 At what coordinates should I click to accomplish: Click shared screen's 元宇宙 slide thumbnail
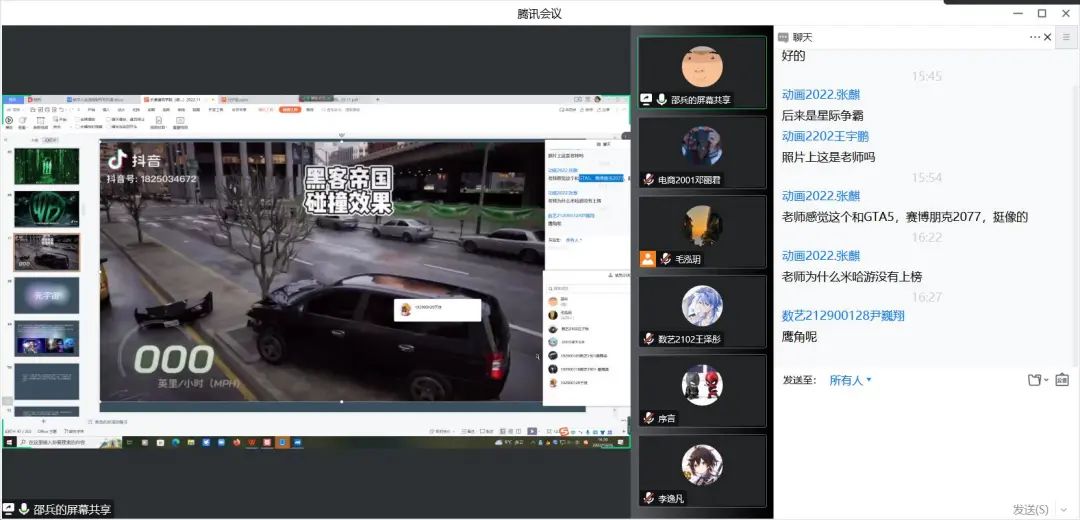point(47,295)
